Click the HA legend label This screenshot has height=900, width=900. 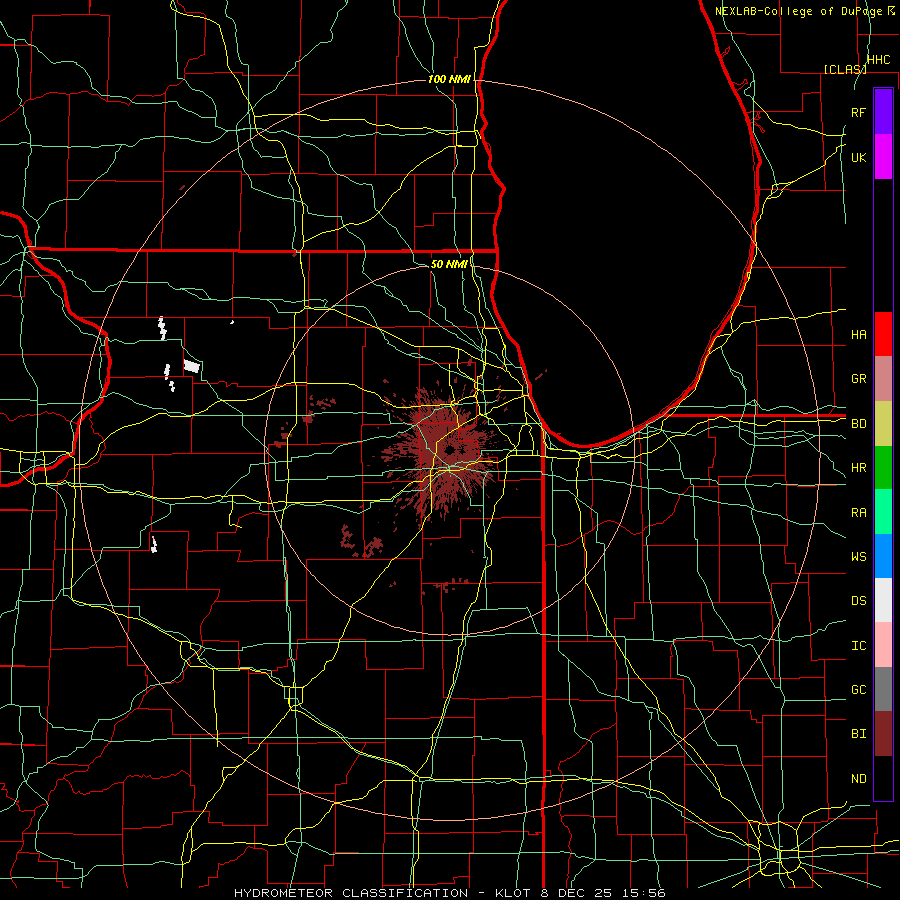click(859, 334)
